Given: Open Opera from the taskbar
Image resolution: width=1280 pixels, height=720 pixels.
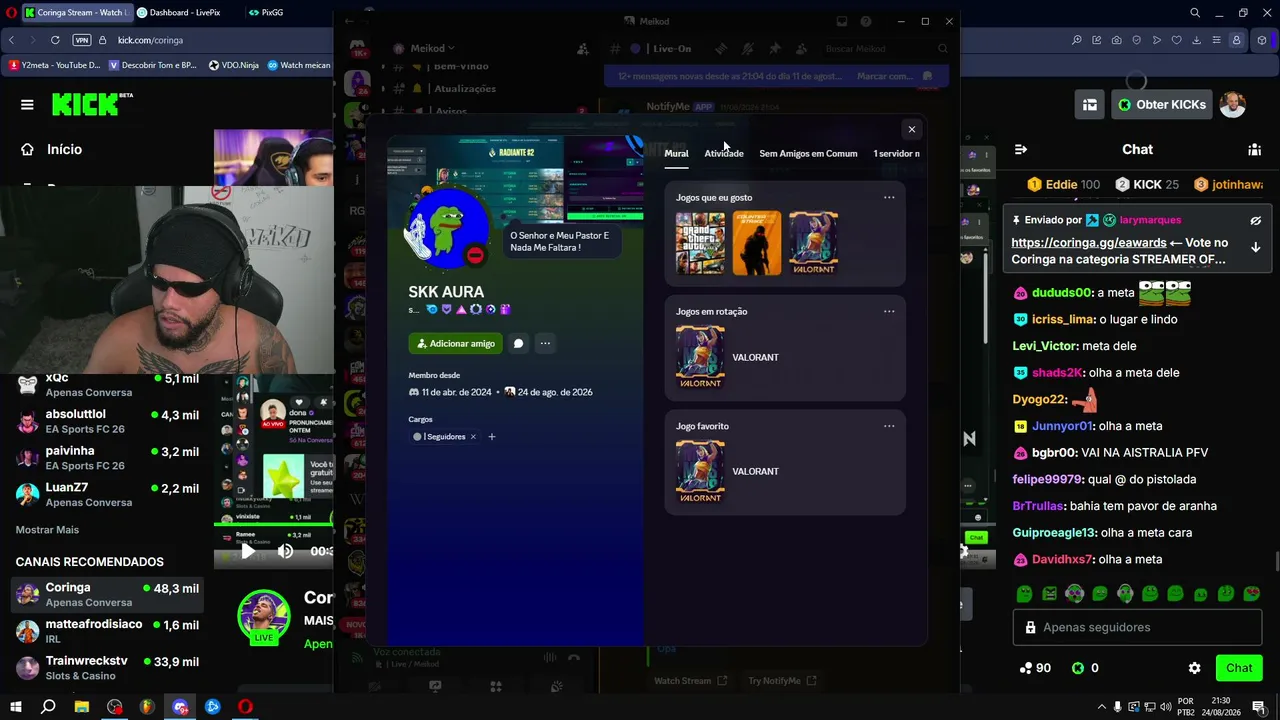Looking at the screenshot, I should coord(245,707).
